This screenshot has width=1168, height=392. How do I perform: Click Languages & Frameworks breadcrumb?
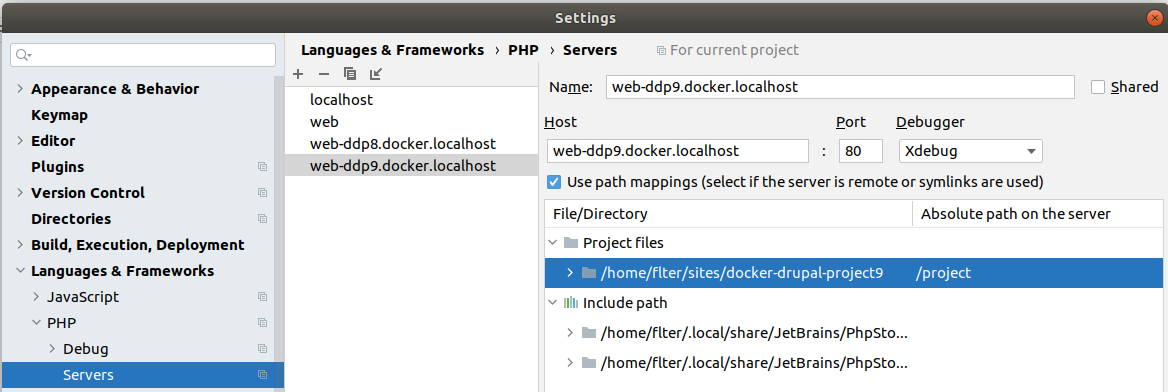393,51
